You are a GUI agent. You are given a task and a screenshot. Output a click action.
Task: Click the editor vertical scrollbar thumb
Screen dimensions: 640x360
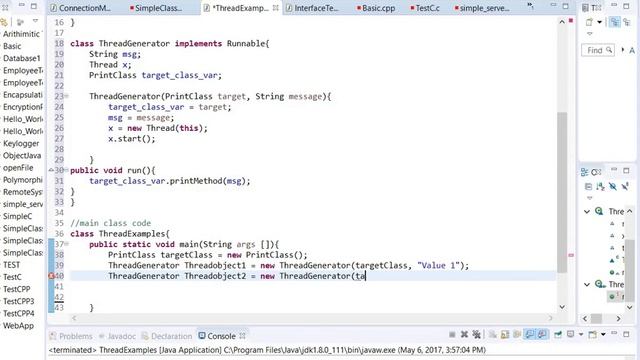pos(562,192)
